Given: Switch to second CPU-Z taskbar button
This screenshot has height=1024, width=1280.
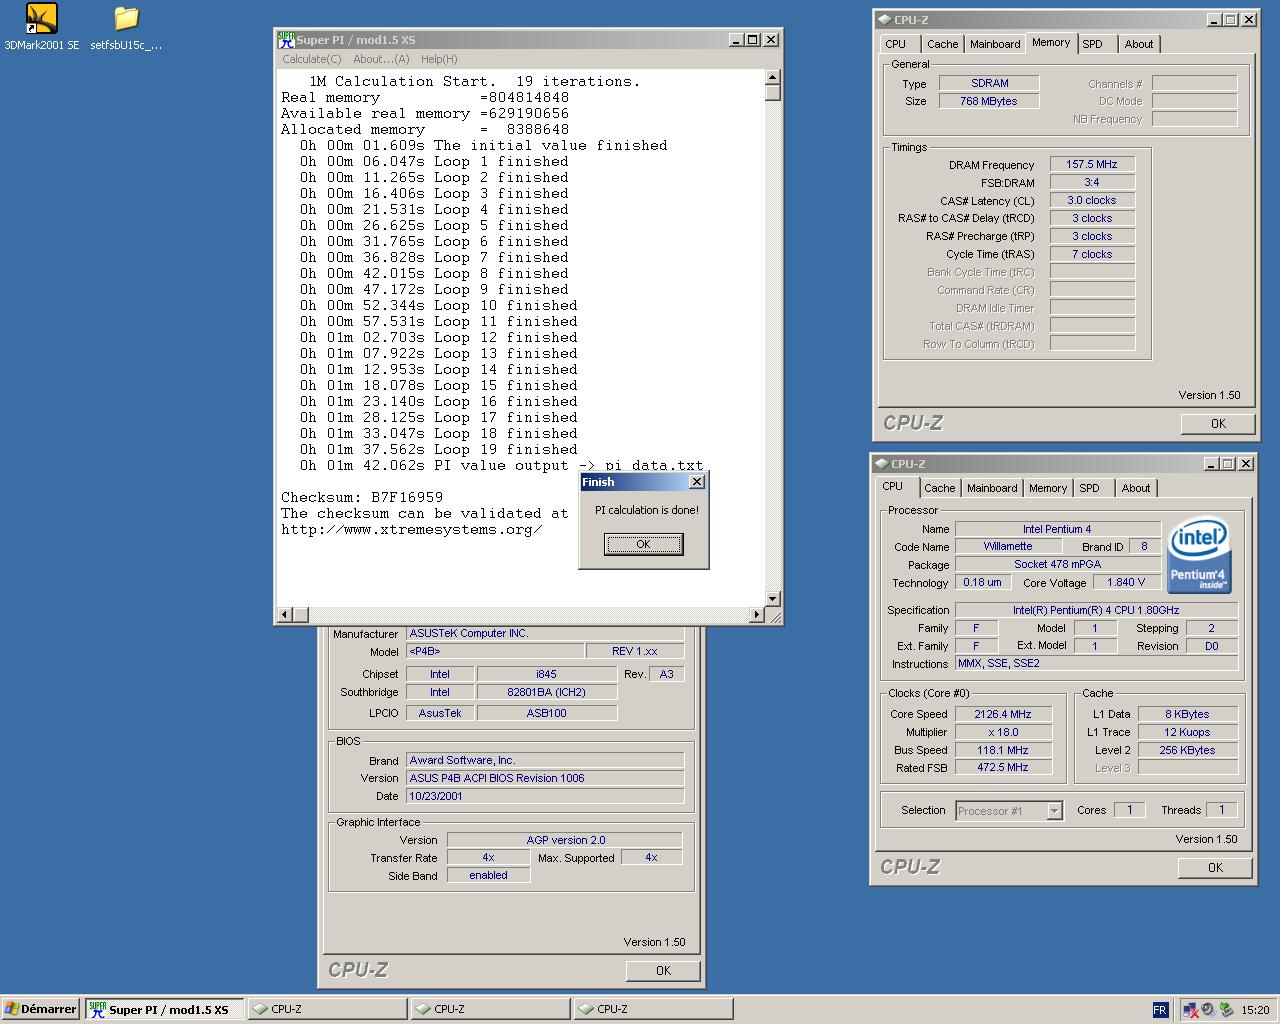Looking at the screenshot, I should pos(489,1010).
